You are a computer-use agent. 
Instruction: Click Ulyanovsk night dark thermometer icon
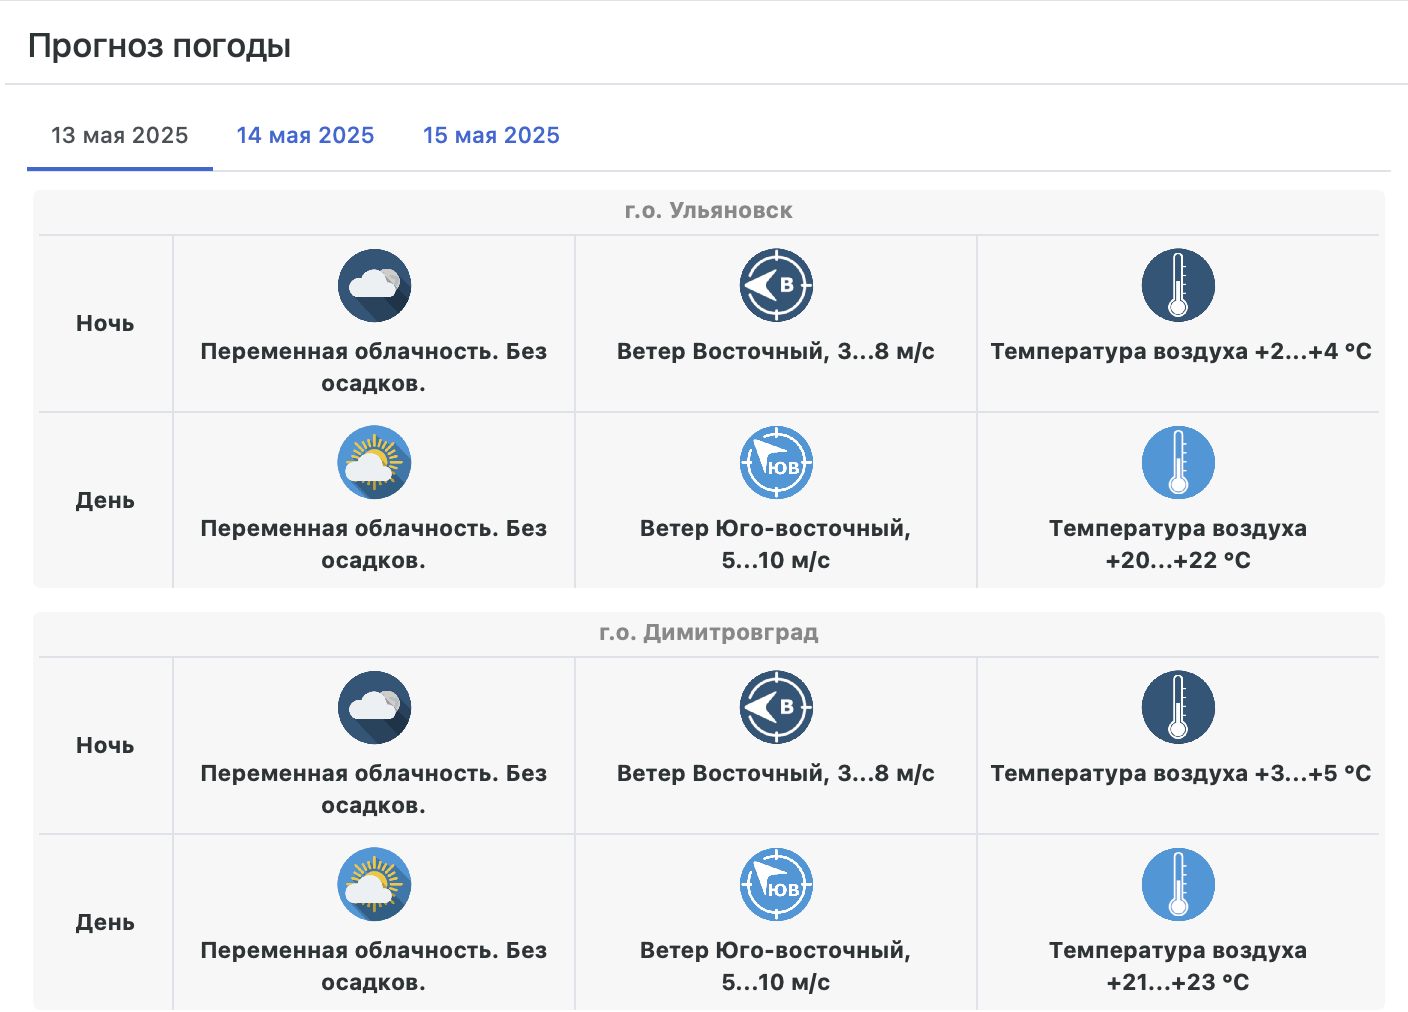[1178, 285]
